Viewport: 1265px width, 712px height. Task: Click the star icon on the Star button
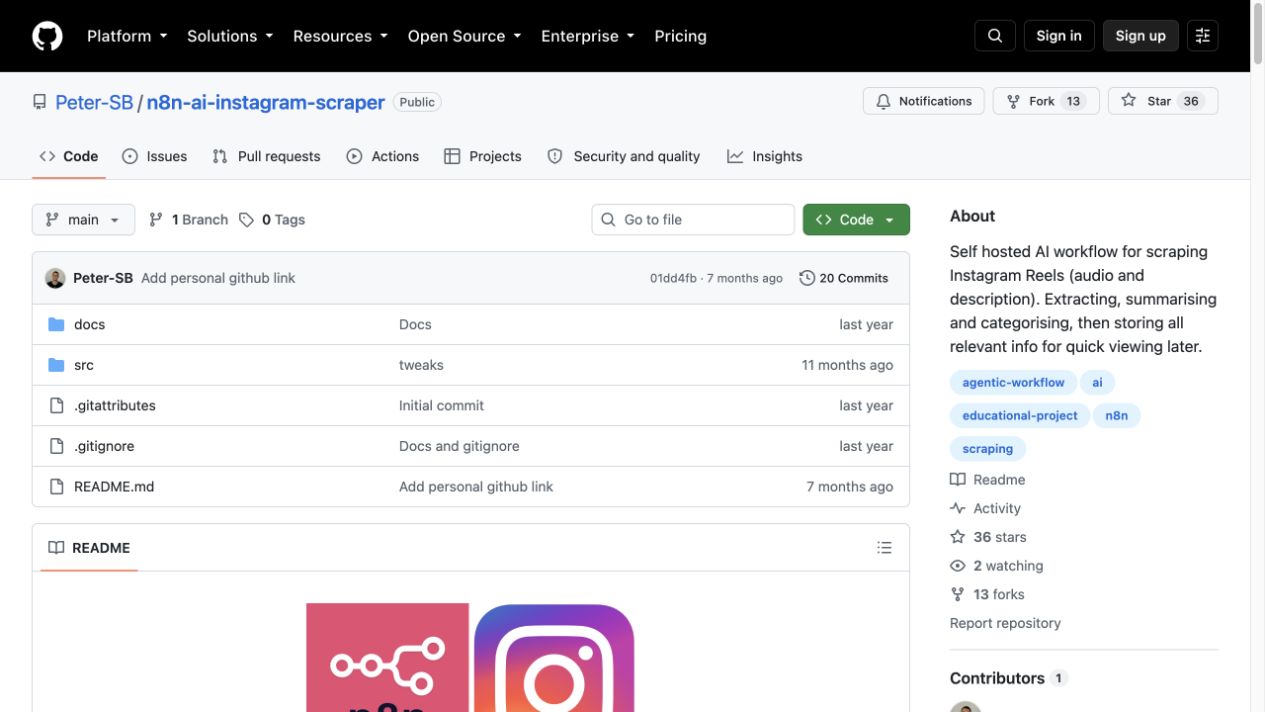click(1129, 101)
